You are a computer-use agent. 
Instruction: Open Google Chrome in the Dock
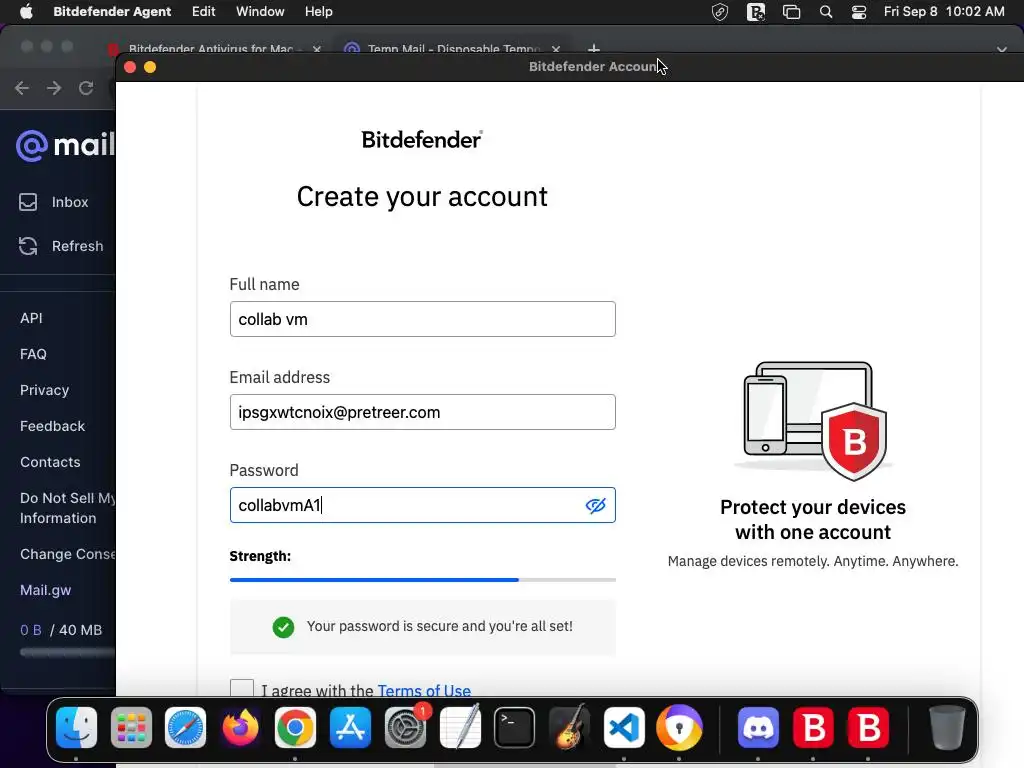tap(295, 727)
